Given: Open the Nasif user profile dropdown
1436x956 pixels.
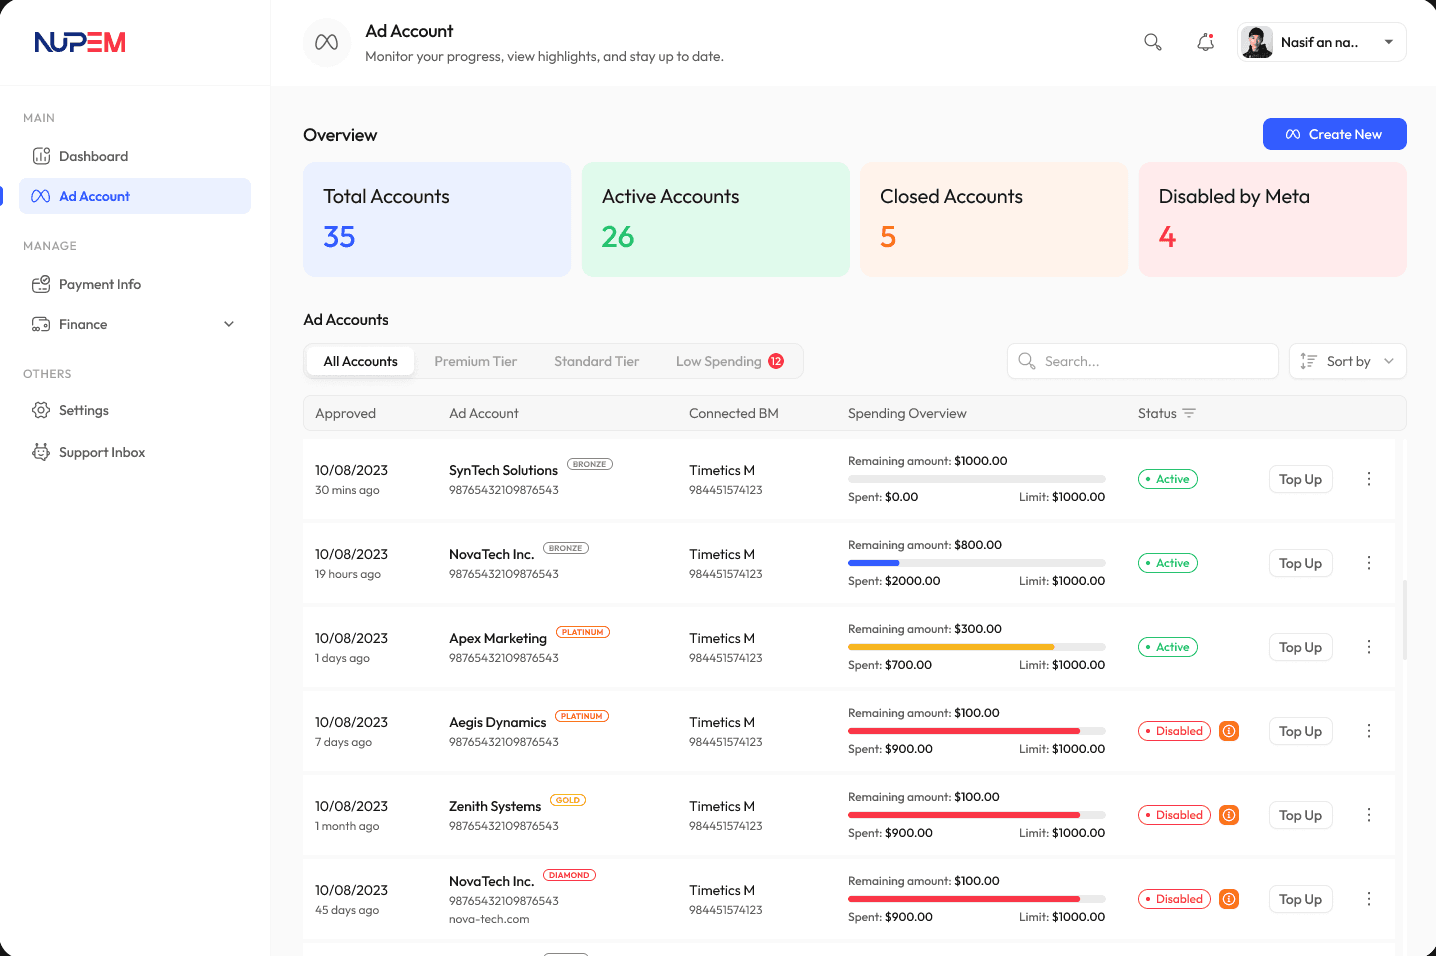Looking at the screenshot, I should (1321, 42).
